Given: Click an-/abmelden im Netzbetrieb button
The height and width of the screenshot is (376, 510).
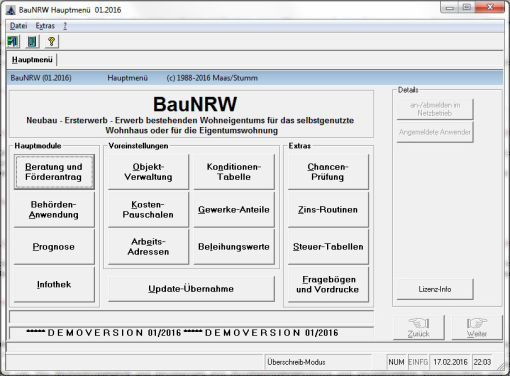Looking at the screenshot, I should coord(435,109).
